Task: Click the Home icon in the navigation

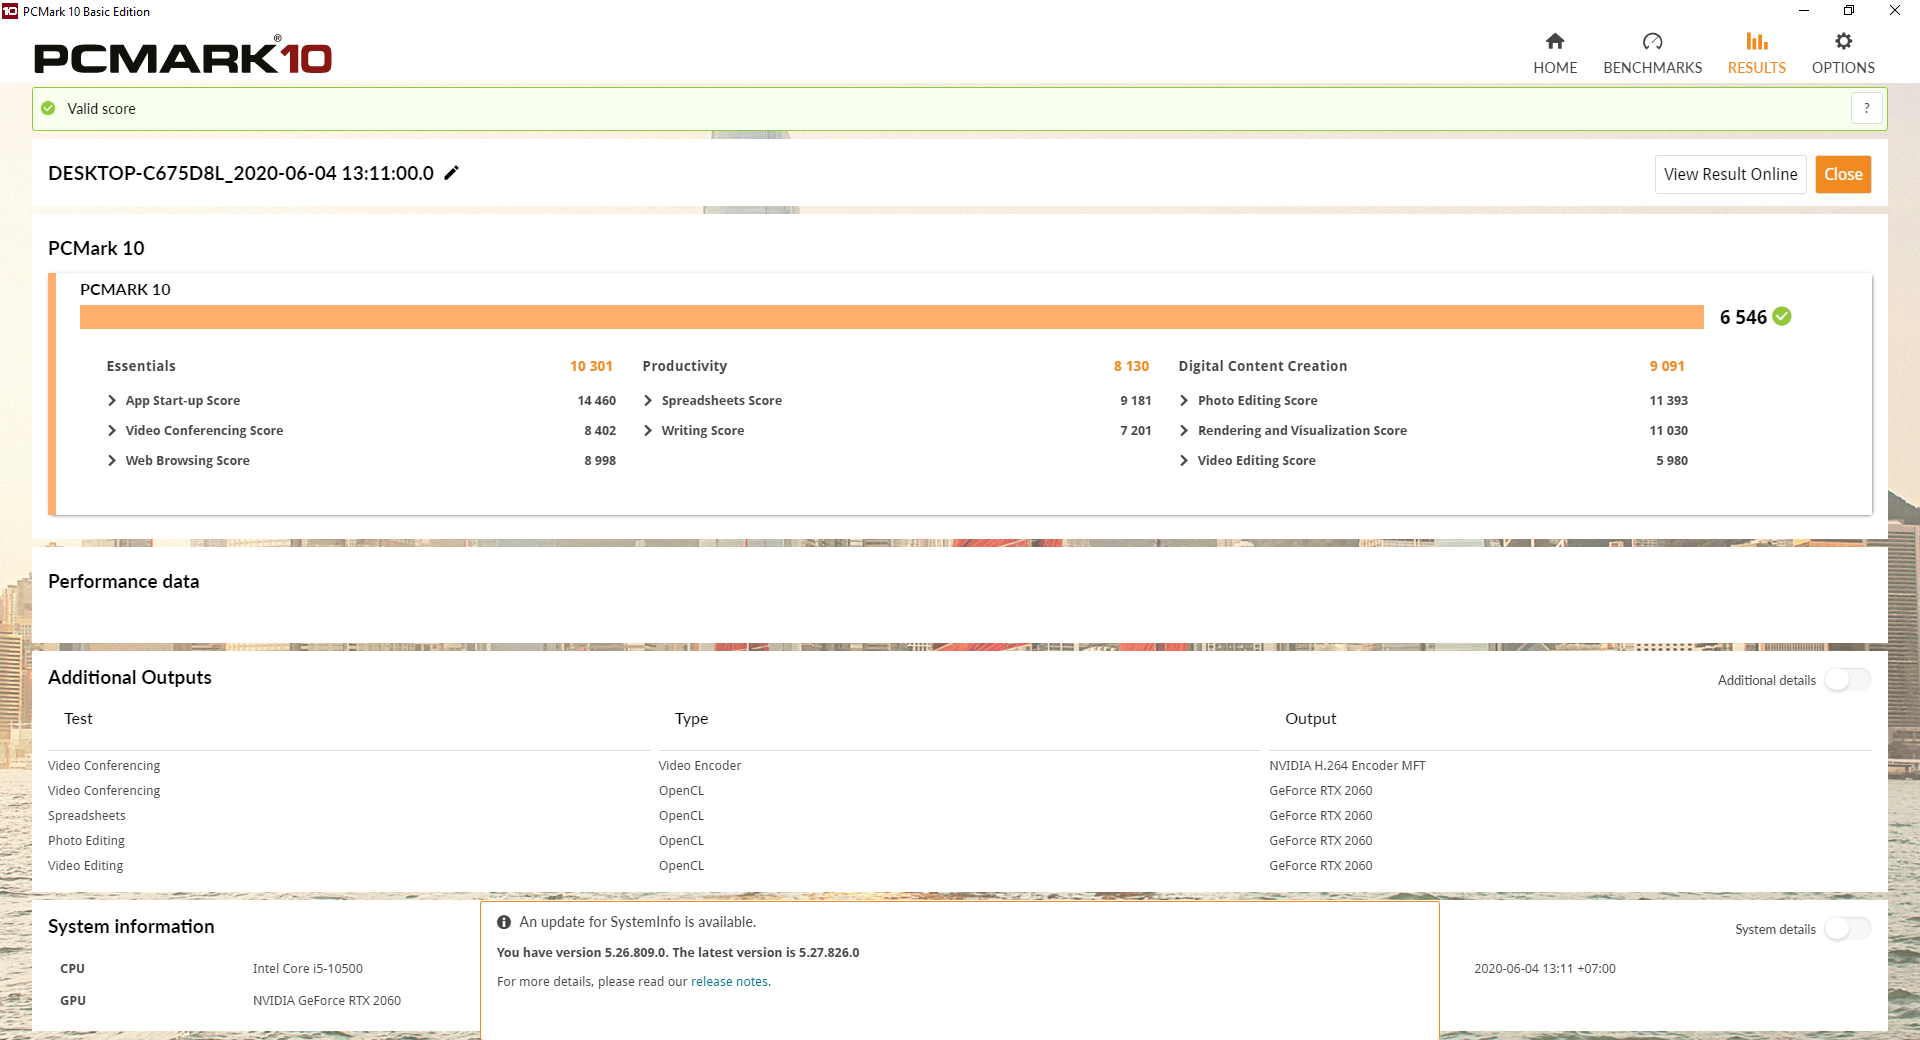Action: [1555, 41]
